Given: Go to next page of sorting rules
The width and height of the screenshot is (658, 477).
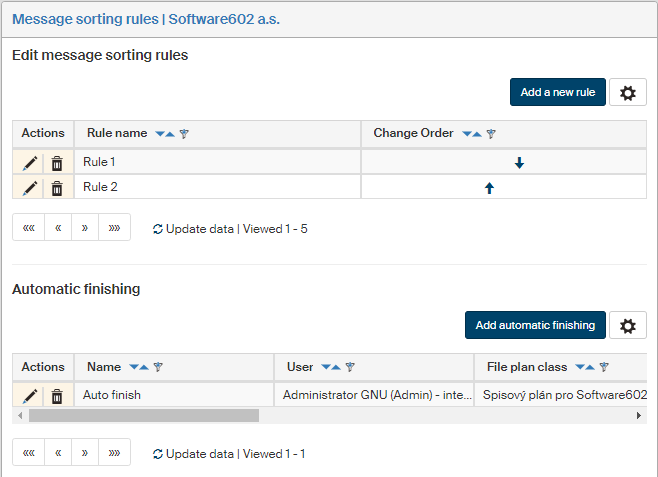Looking at the screenshot, I should coord(85,228).
